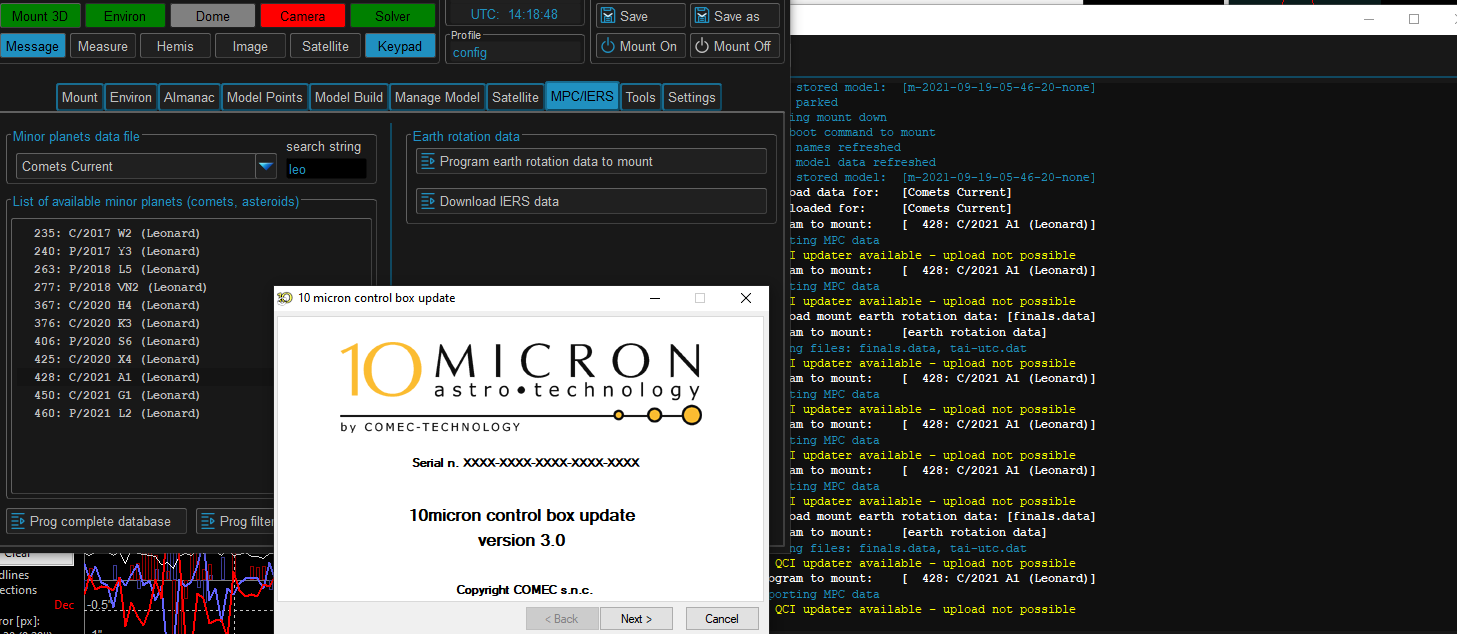Minimize the 10 micron control box update dialog

[x=655, y=298]
